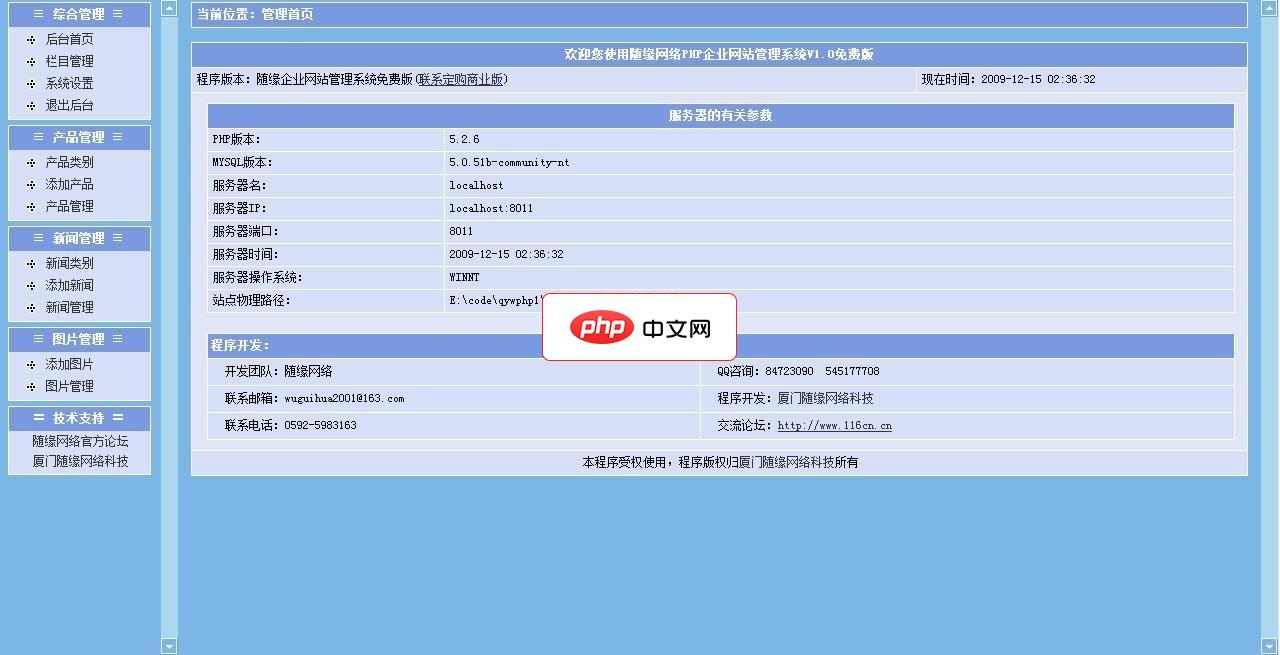Collapse the 产品管理 panel

pyautogui.click(x=79, y=137)
